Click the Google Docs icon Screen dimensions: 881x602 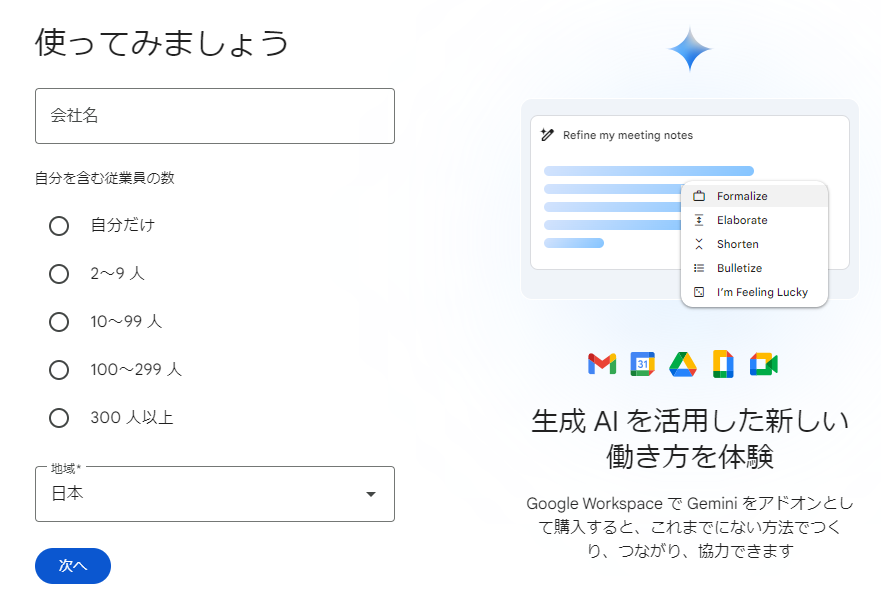coord(723,364)
